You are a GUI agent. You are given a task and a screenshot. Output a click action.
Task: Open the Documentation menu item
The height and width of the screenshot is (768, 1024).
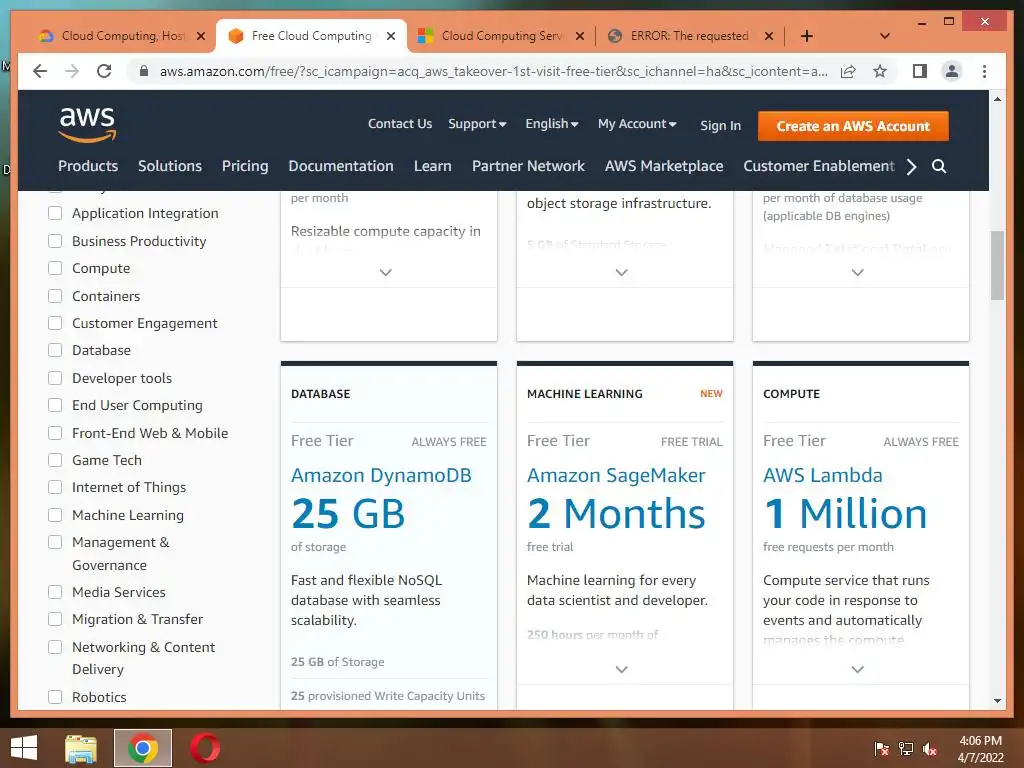click(341, 166)
